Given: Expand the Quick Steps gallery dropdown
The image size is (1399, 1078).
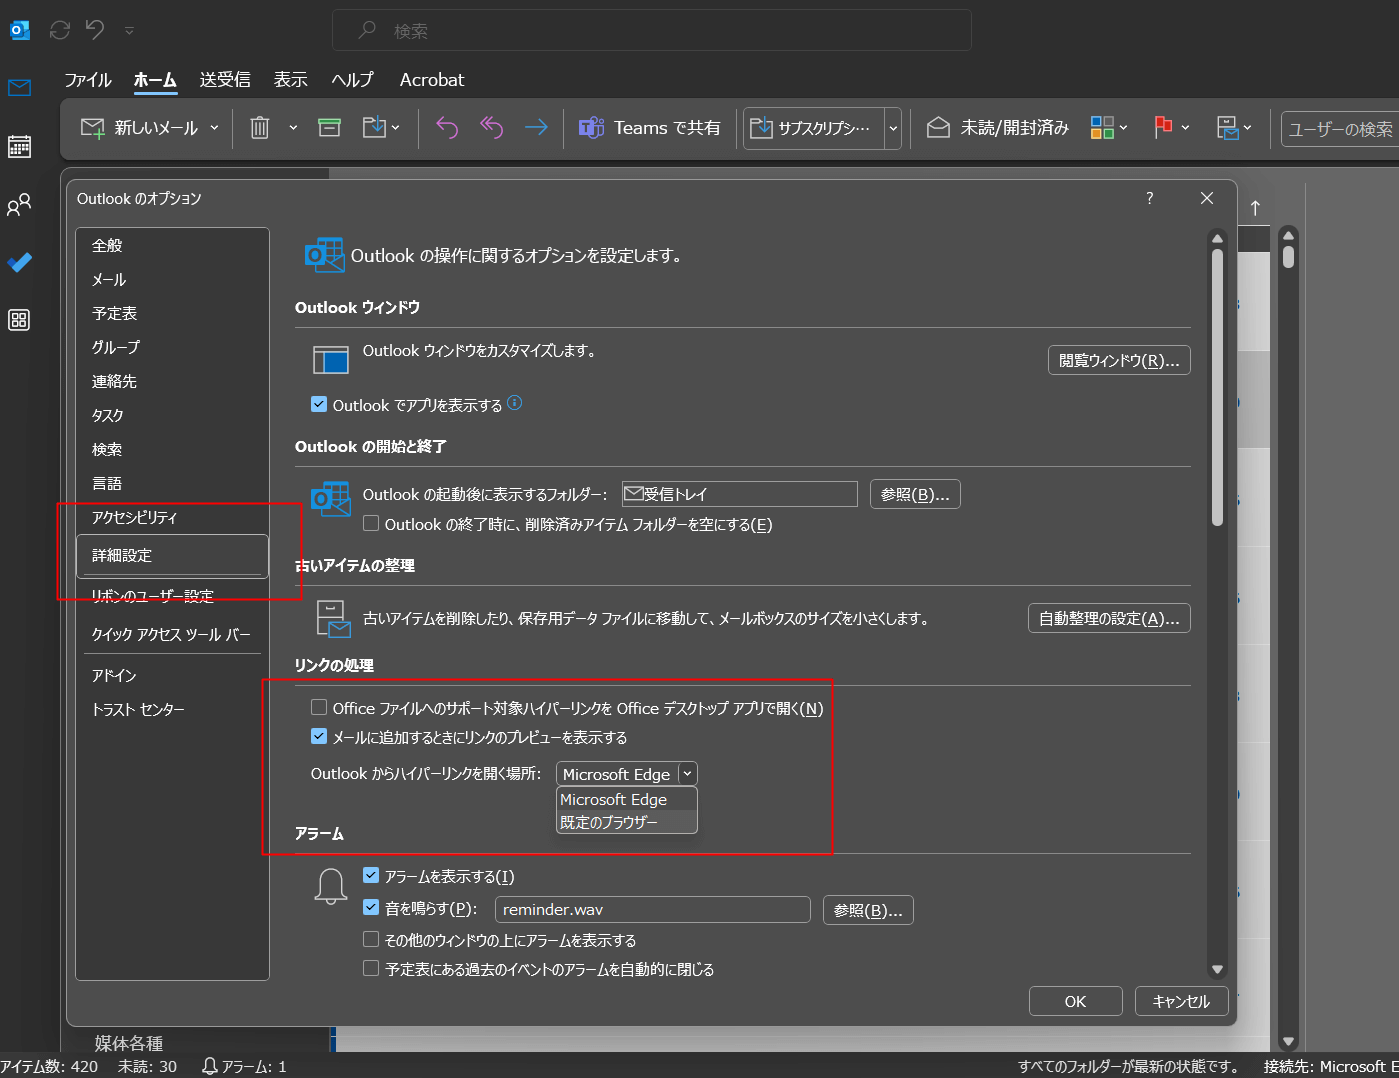Looking at the screenshot, I should [893, 128].
